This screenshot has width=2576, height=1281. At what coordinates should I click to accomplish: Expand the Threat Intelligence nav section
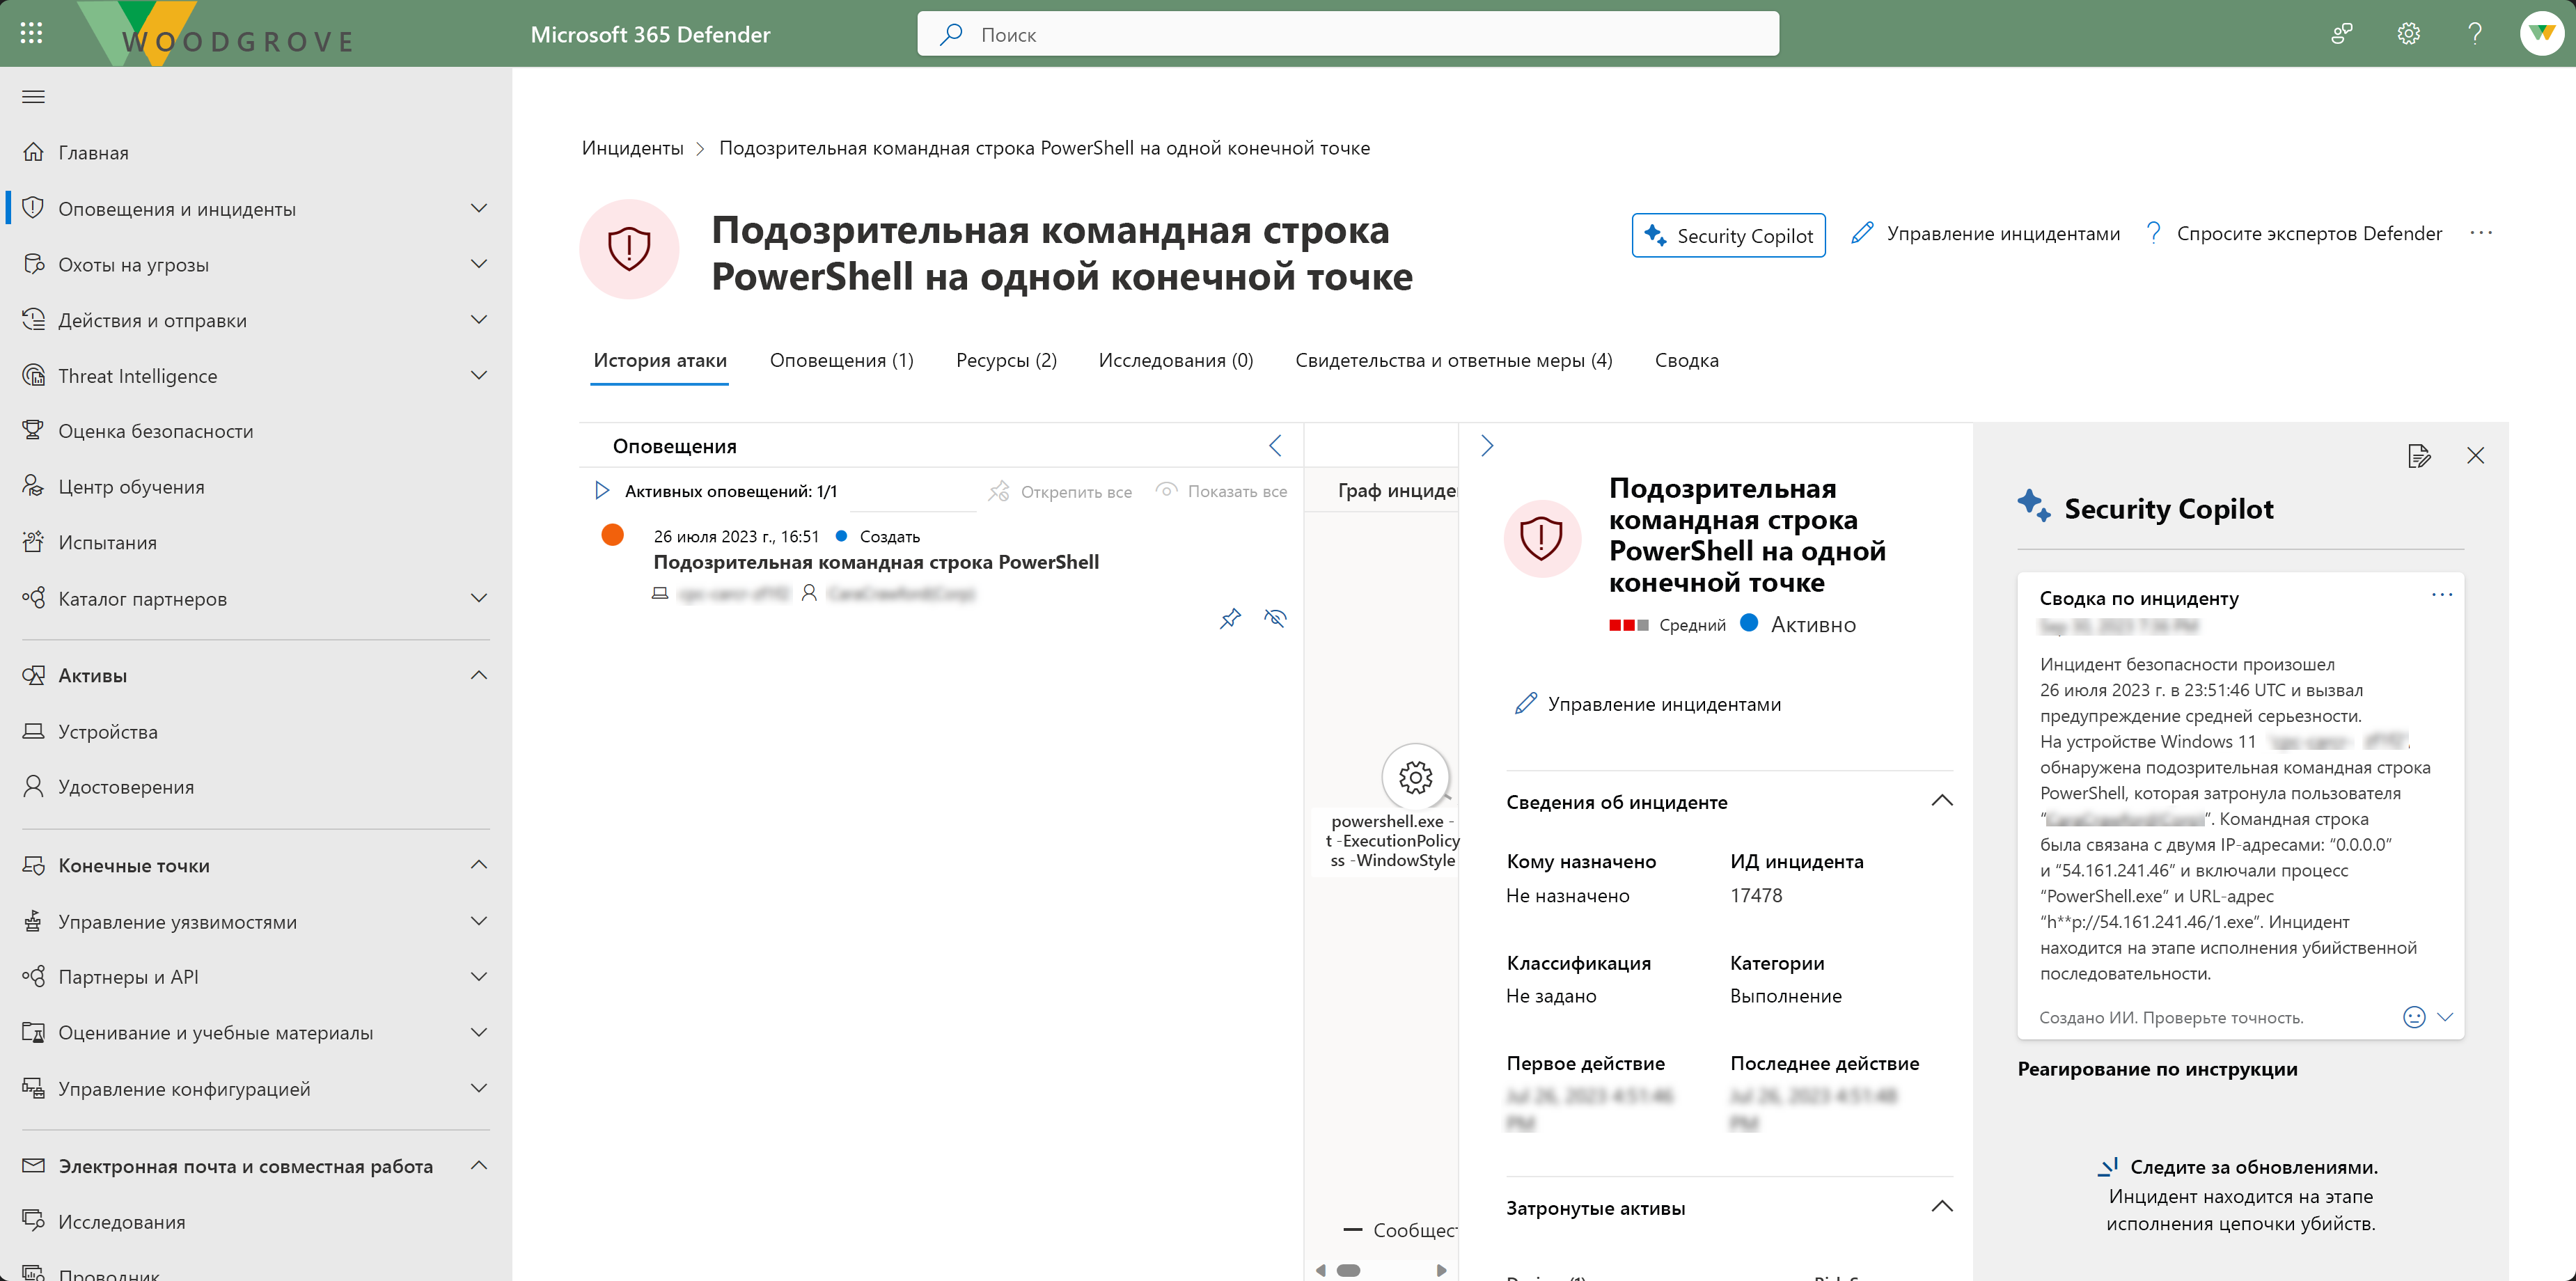point(479,376)
